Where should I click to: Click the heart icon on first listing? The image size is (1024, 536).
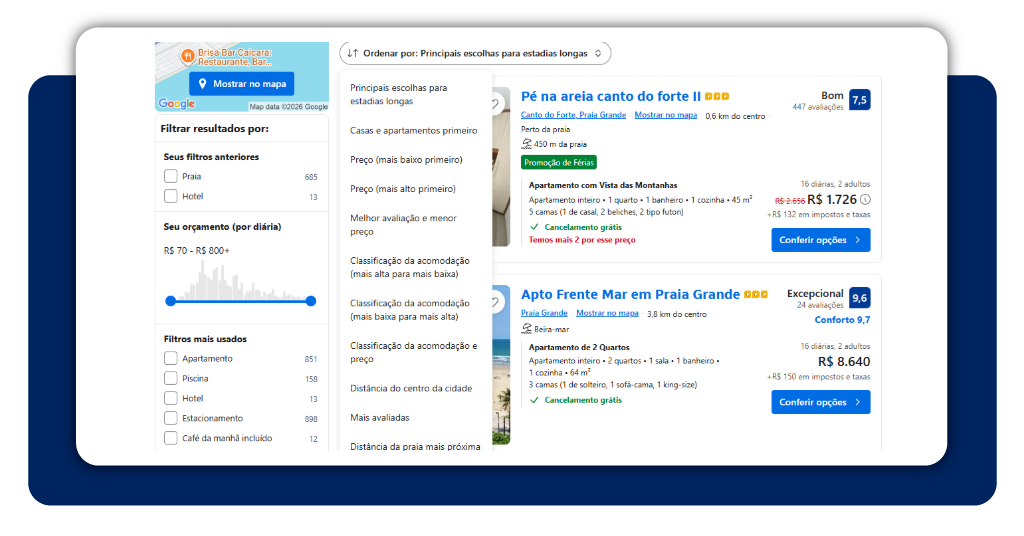[x=496, y=103]
